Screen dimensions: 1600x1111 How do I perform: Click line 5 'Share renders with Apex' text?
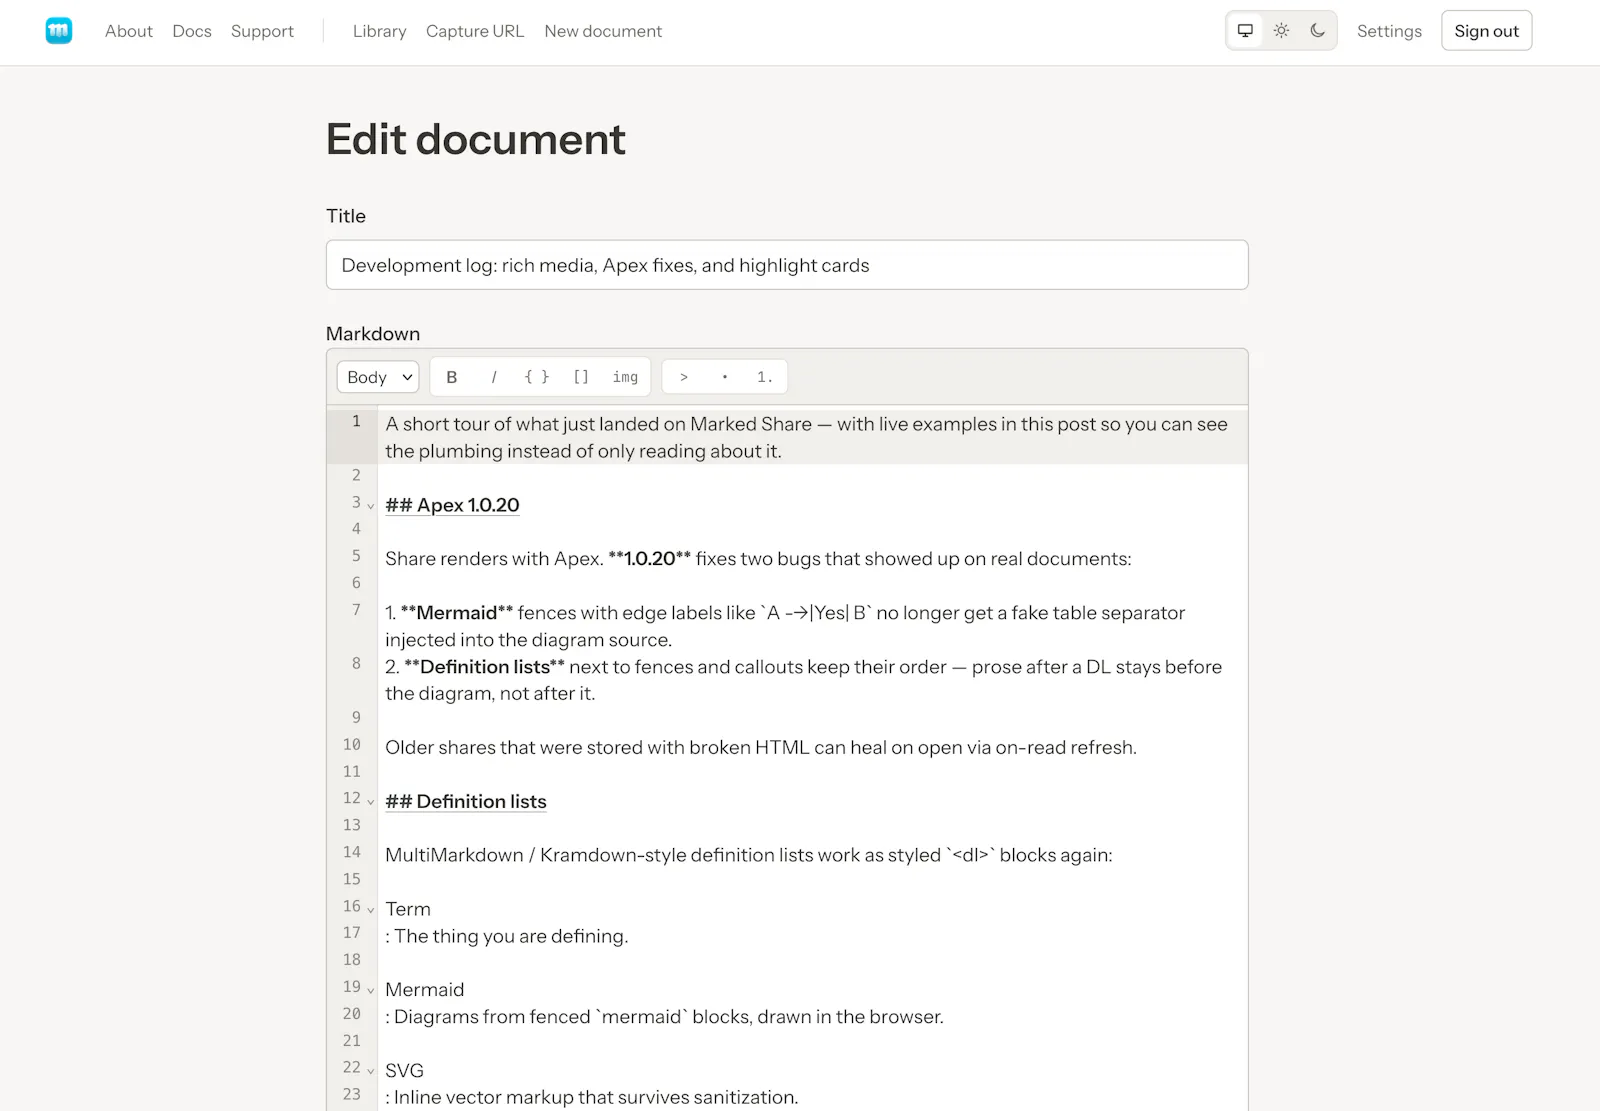coord(758,559)
